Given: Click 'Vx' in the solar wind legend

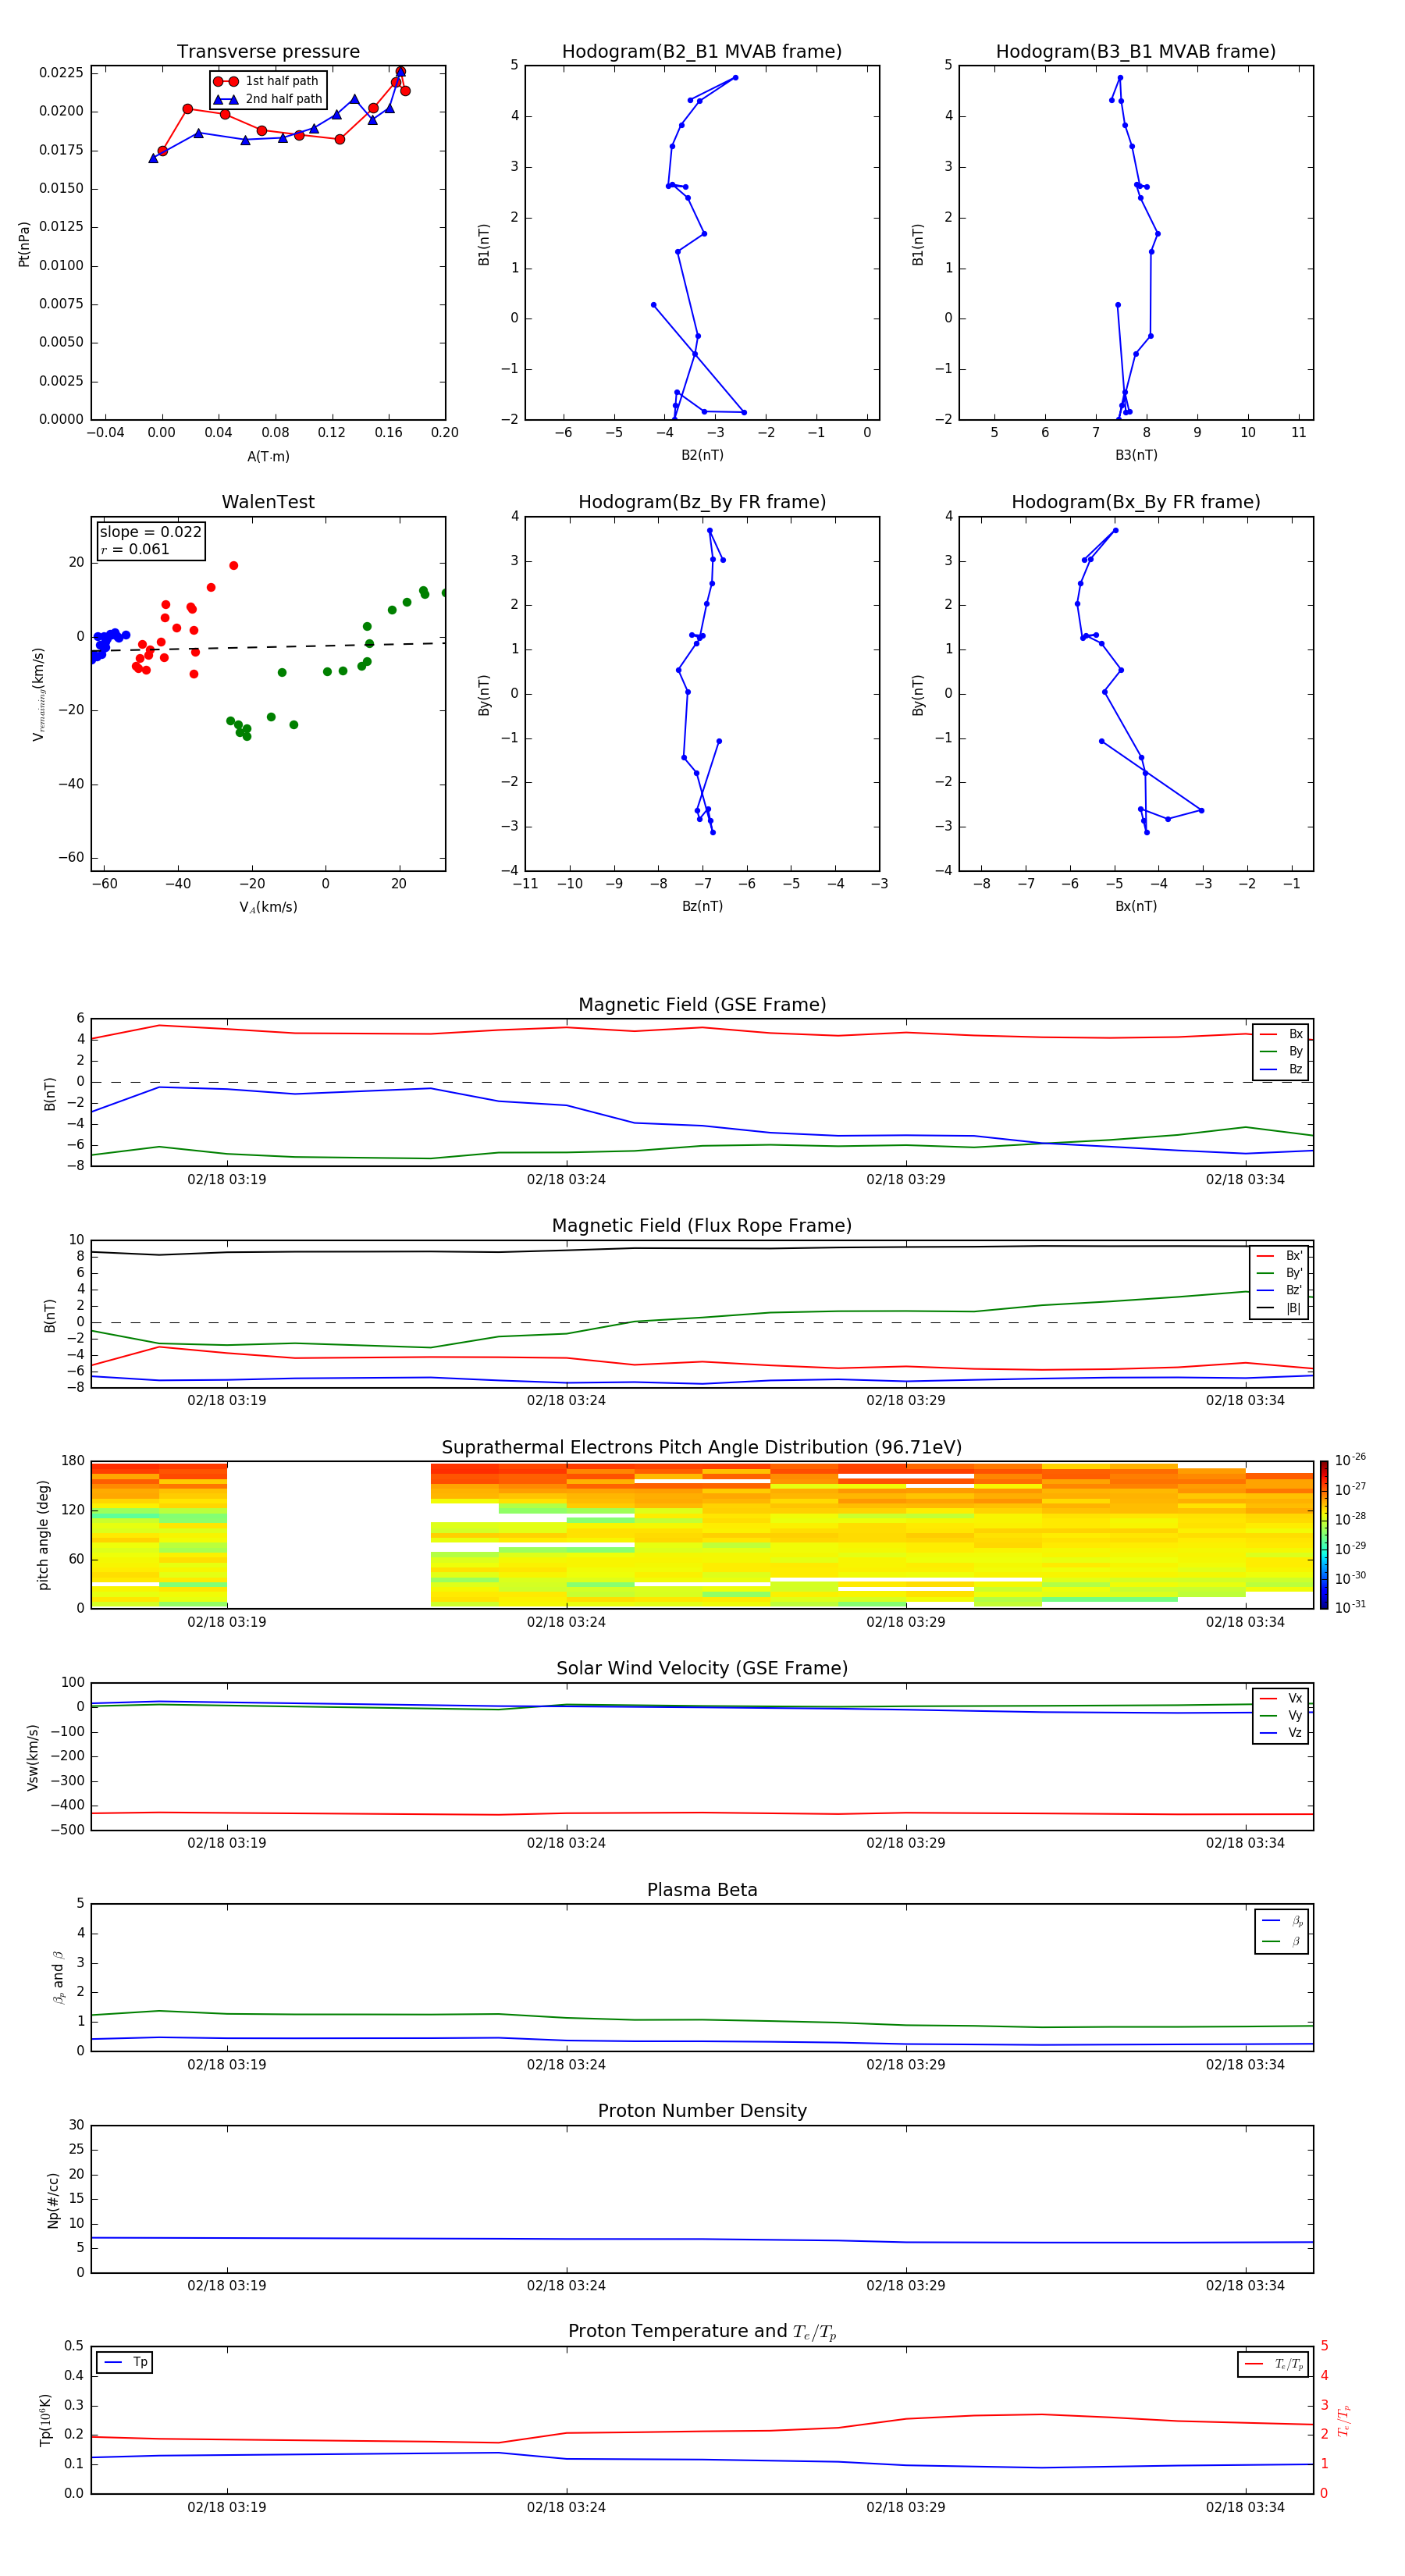Looking at the screenshot, I should point(1295,1698).
